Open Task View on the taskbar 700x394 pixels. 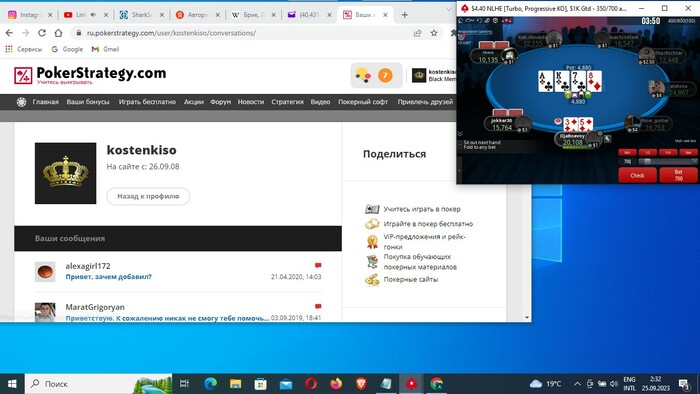(x=184, y=384)
